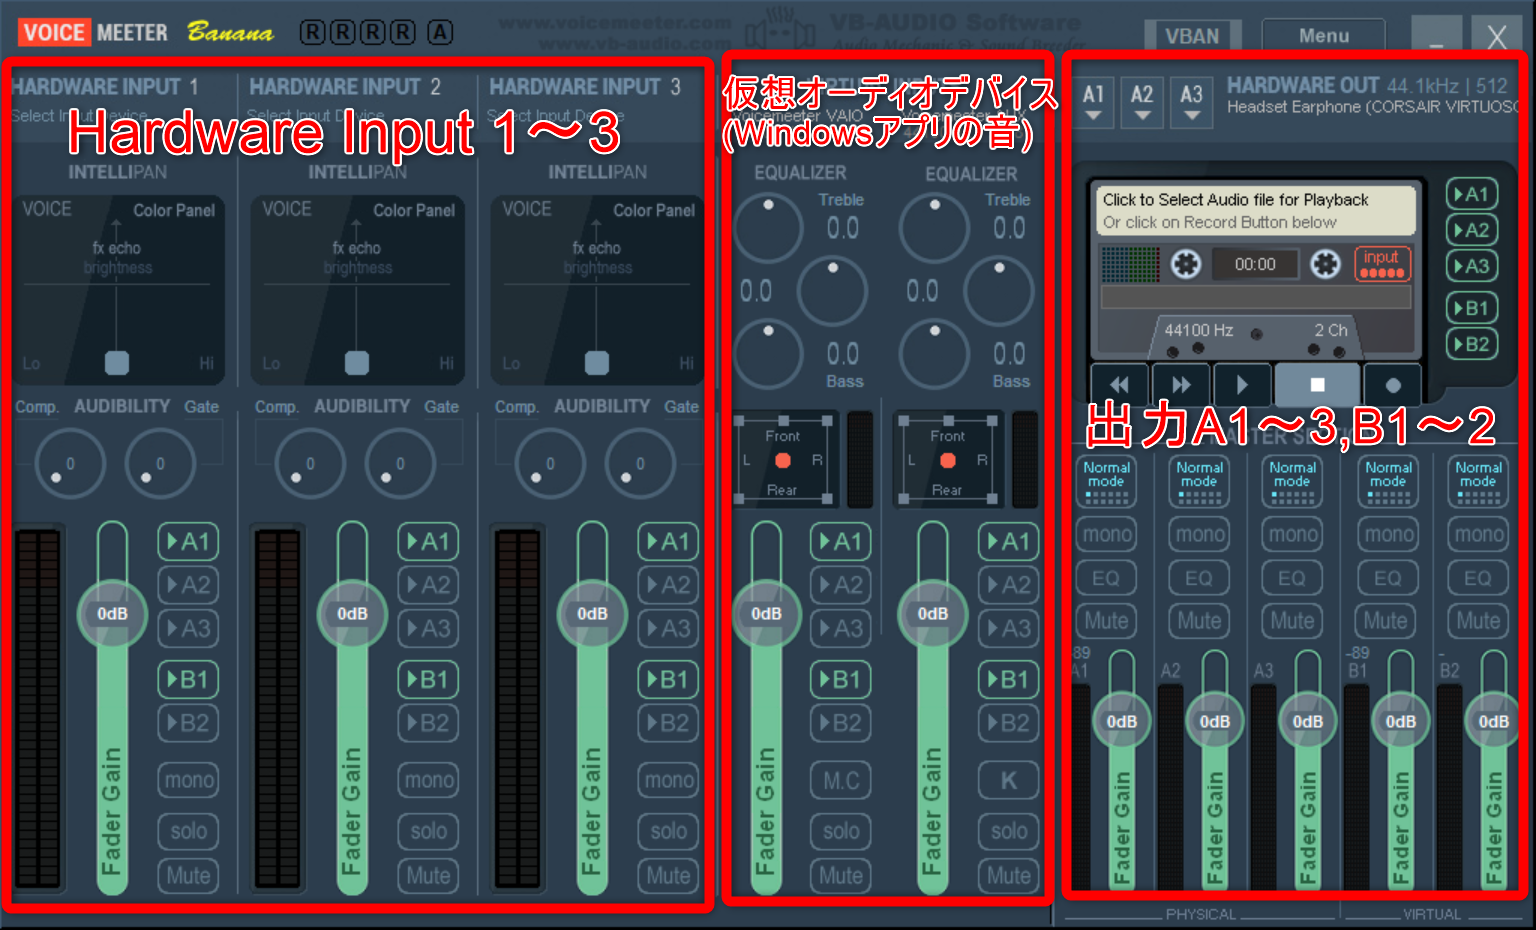Click the right cassette reel icon
Viewport: 1536px width, 930px height.
coord(1325,264)
